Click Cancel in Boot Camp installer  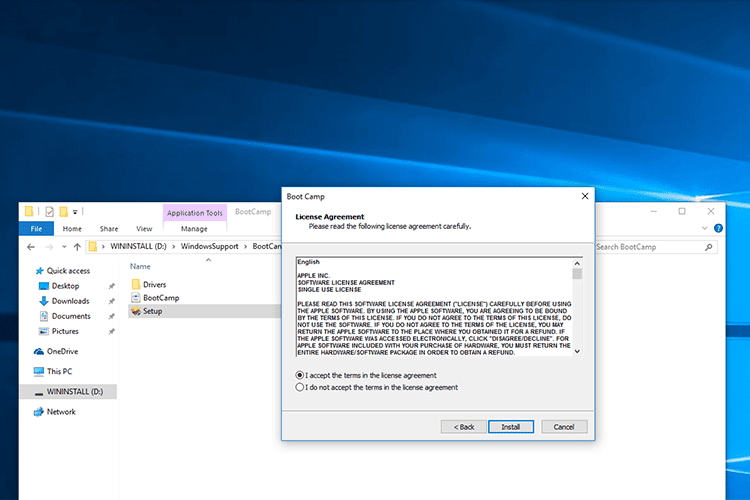(x=564, y=427)
